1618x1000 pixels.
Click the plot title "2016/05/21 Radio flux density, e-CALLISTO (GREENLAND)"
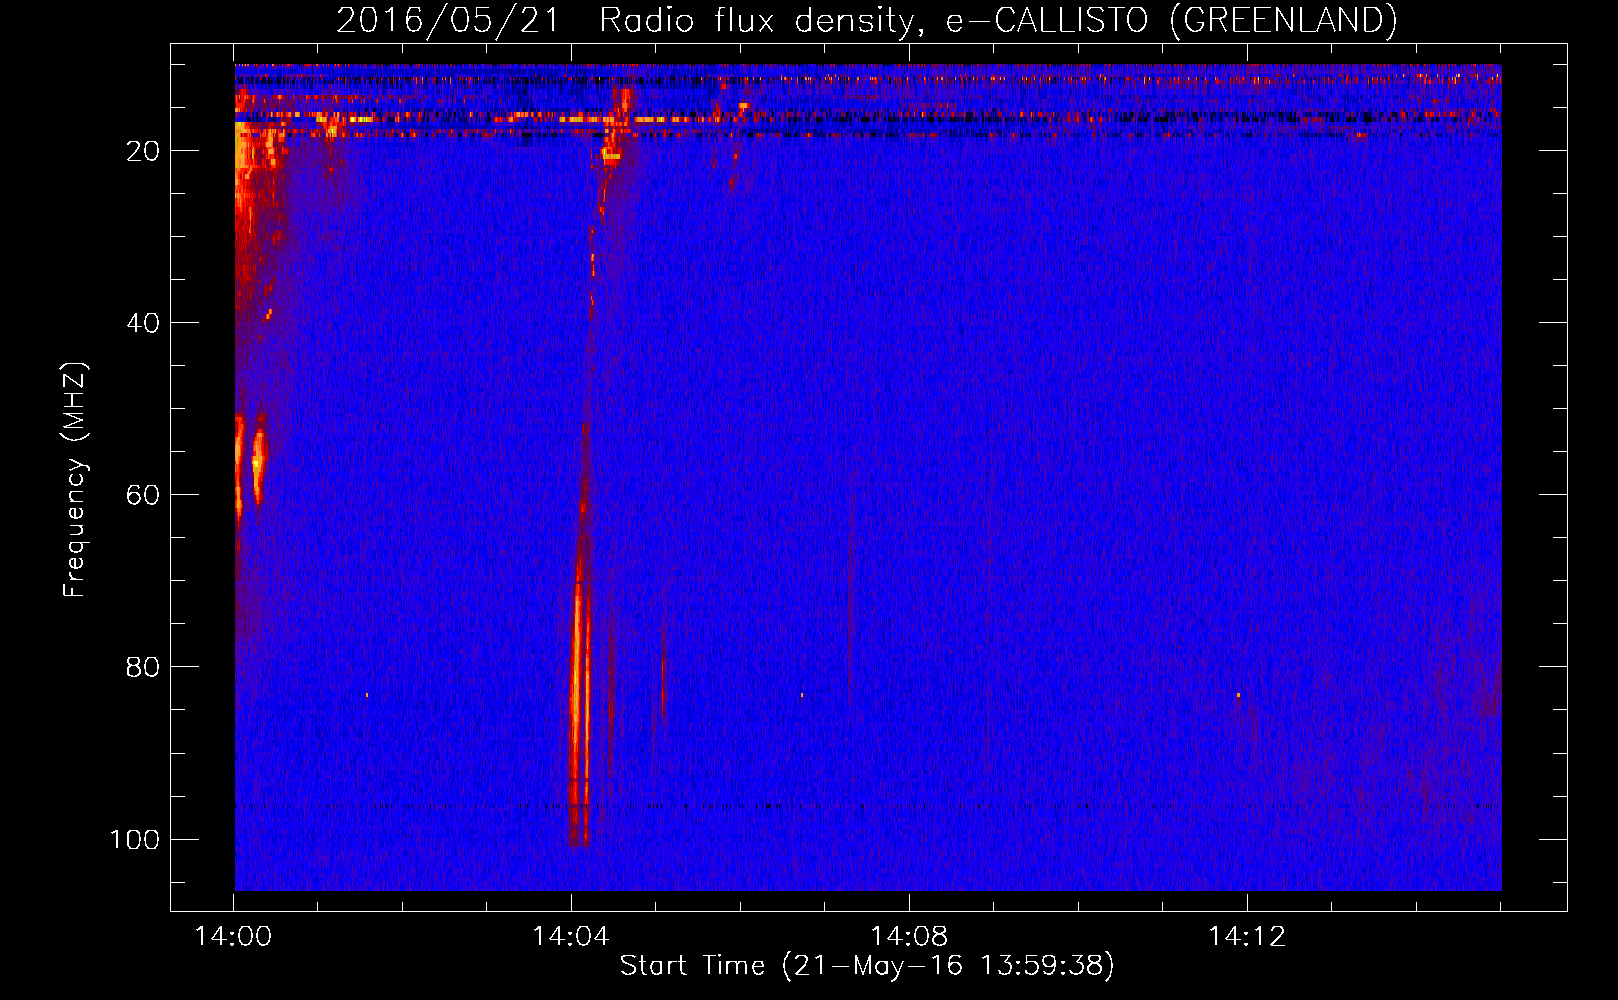click(x=866, y=20)
